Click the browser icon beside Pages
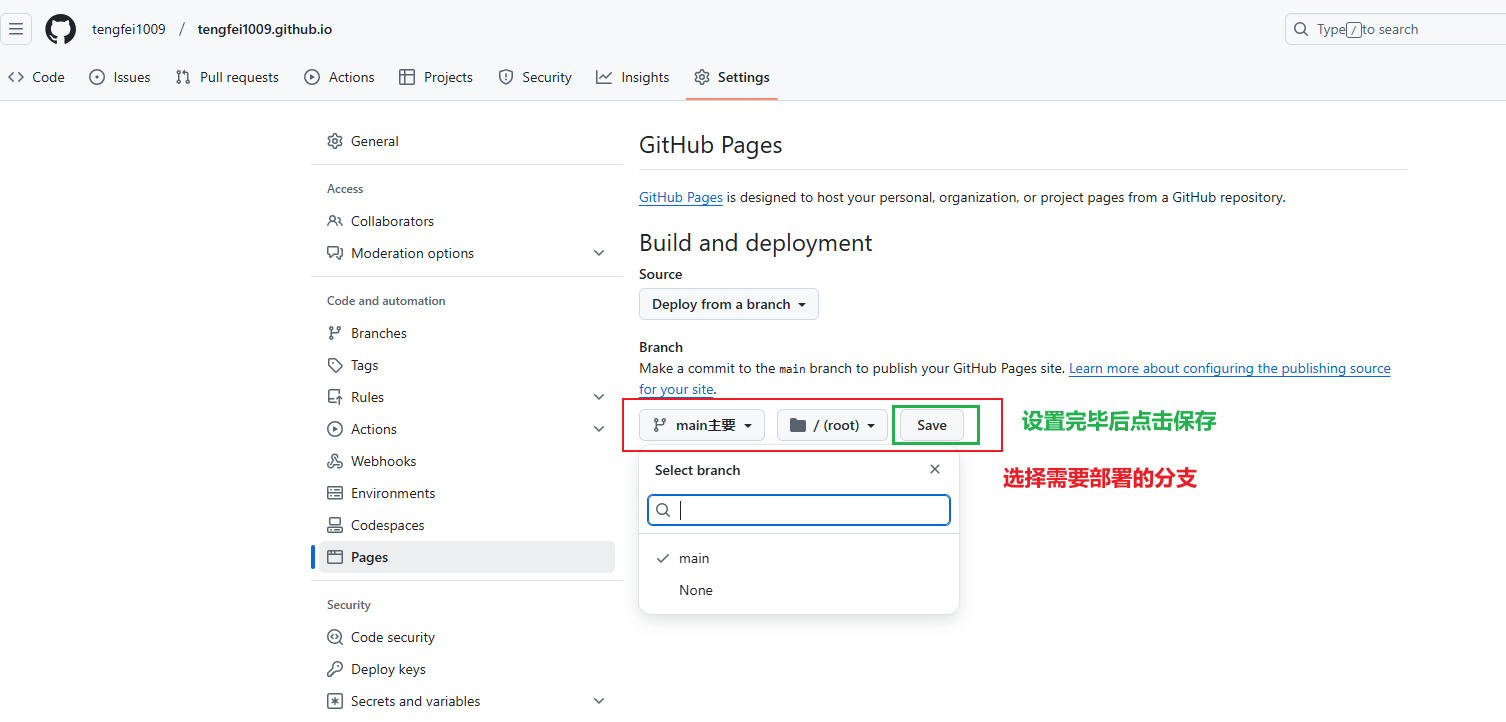This screenshot has width=1506, height=722. 335,557
